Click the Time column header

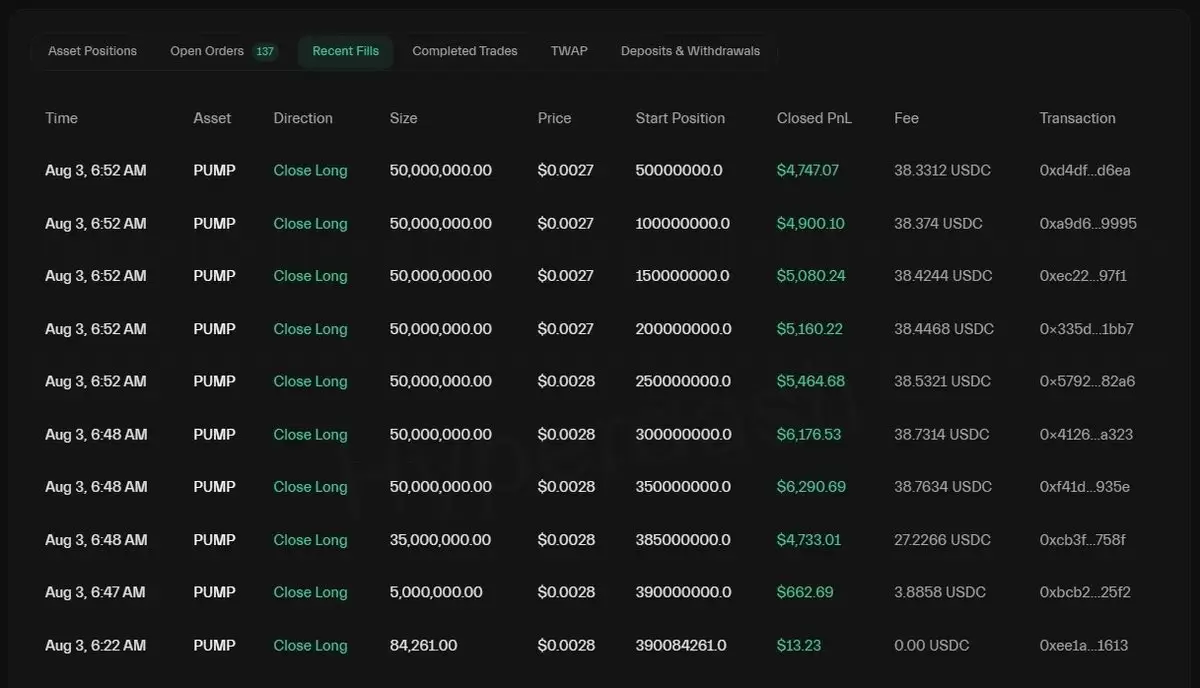(x=61, y=118)
